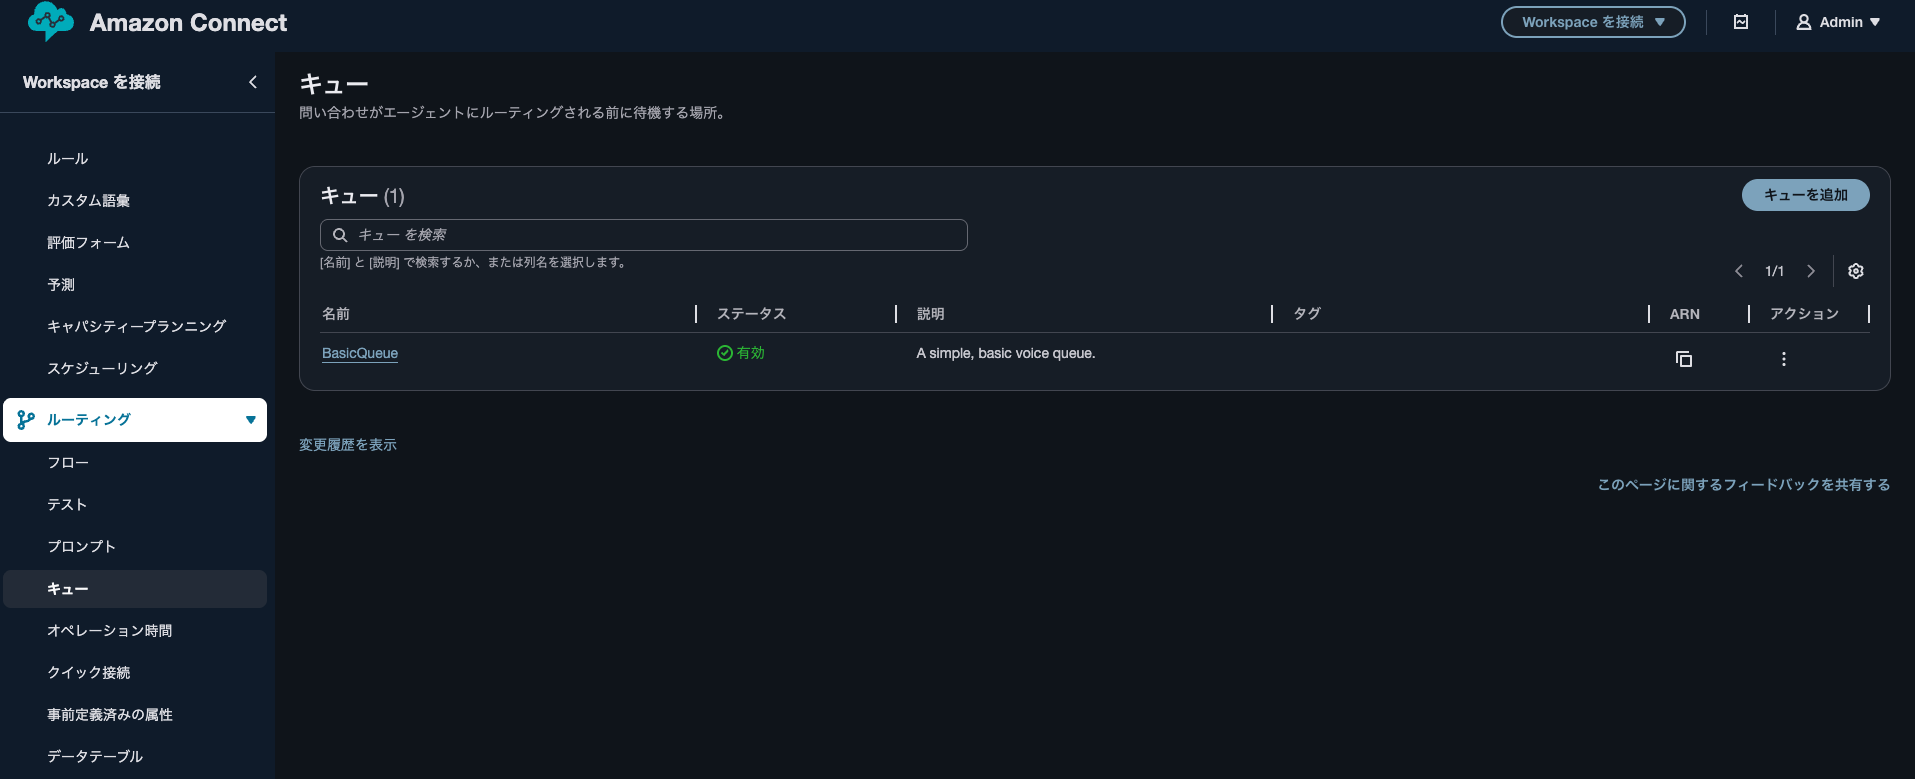Screen dimensions: 1915x779
Task: Sort by ステータス column header
Action: tap(752, 314)
